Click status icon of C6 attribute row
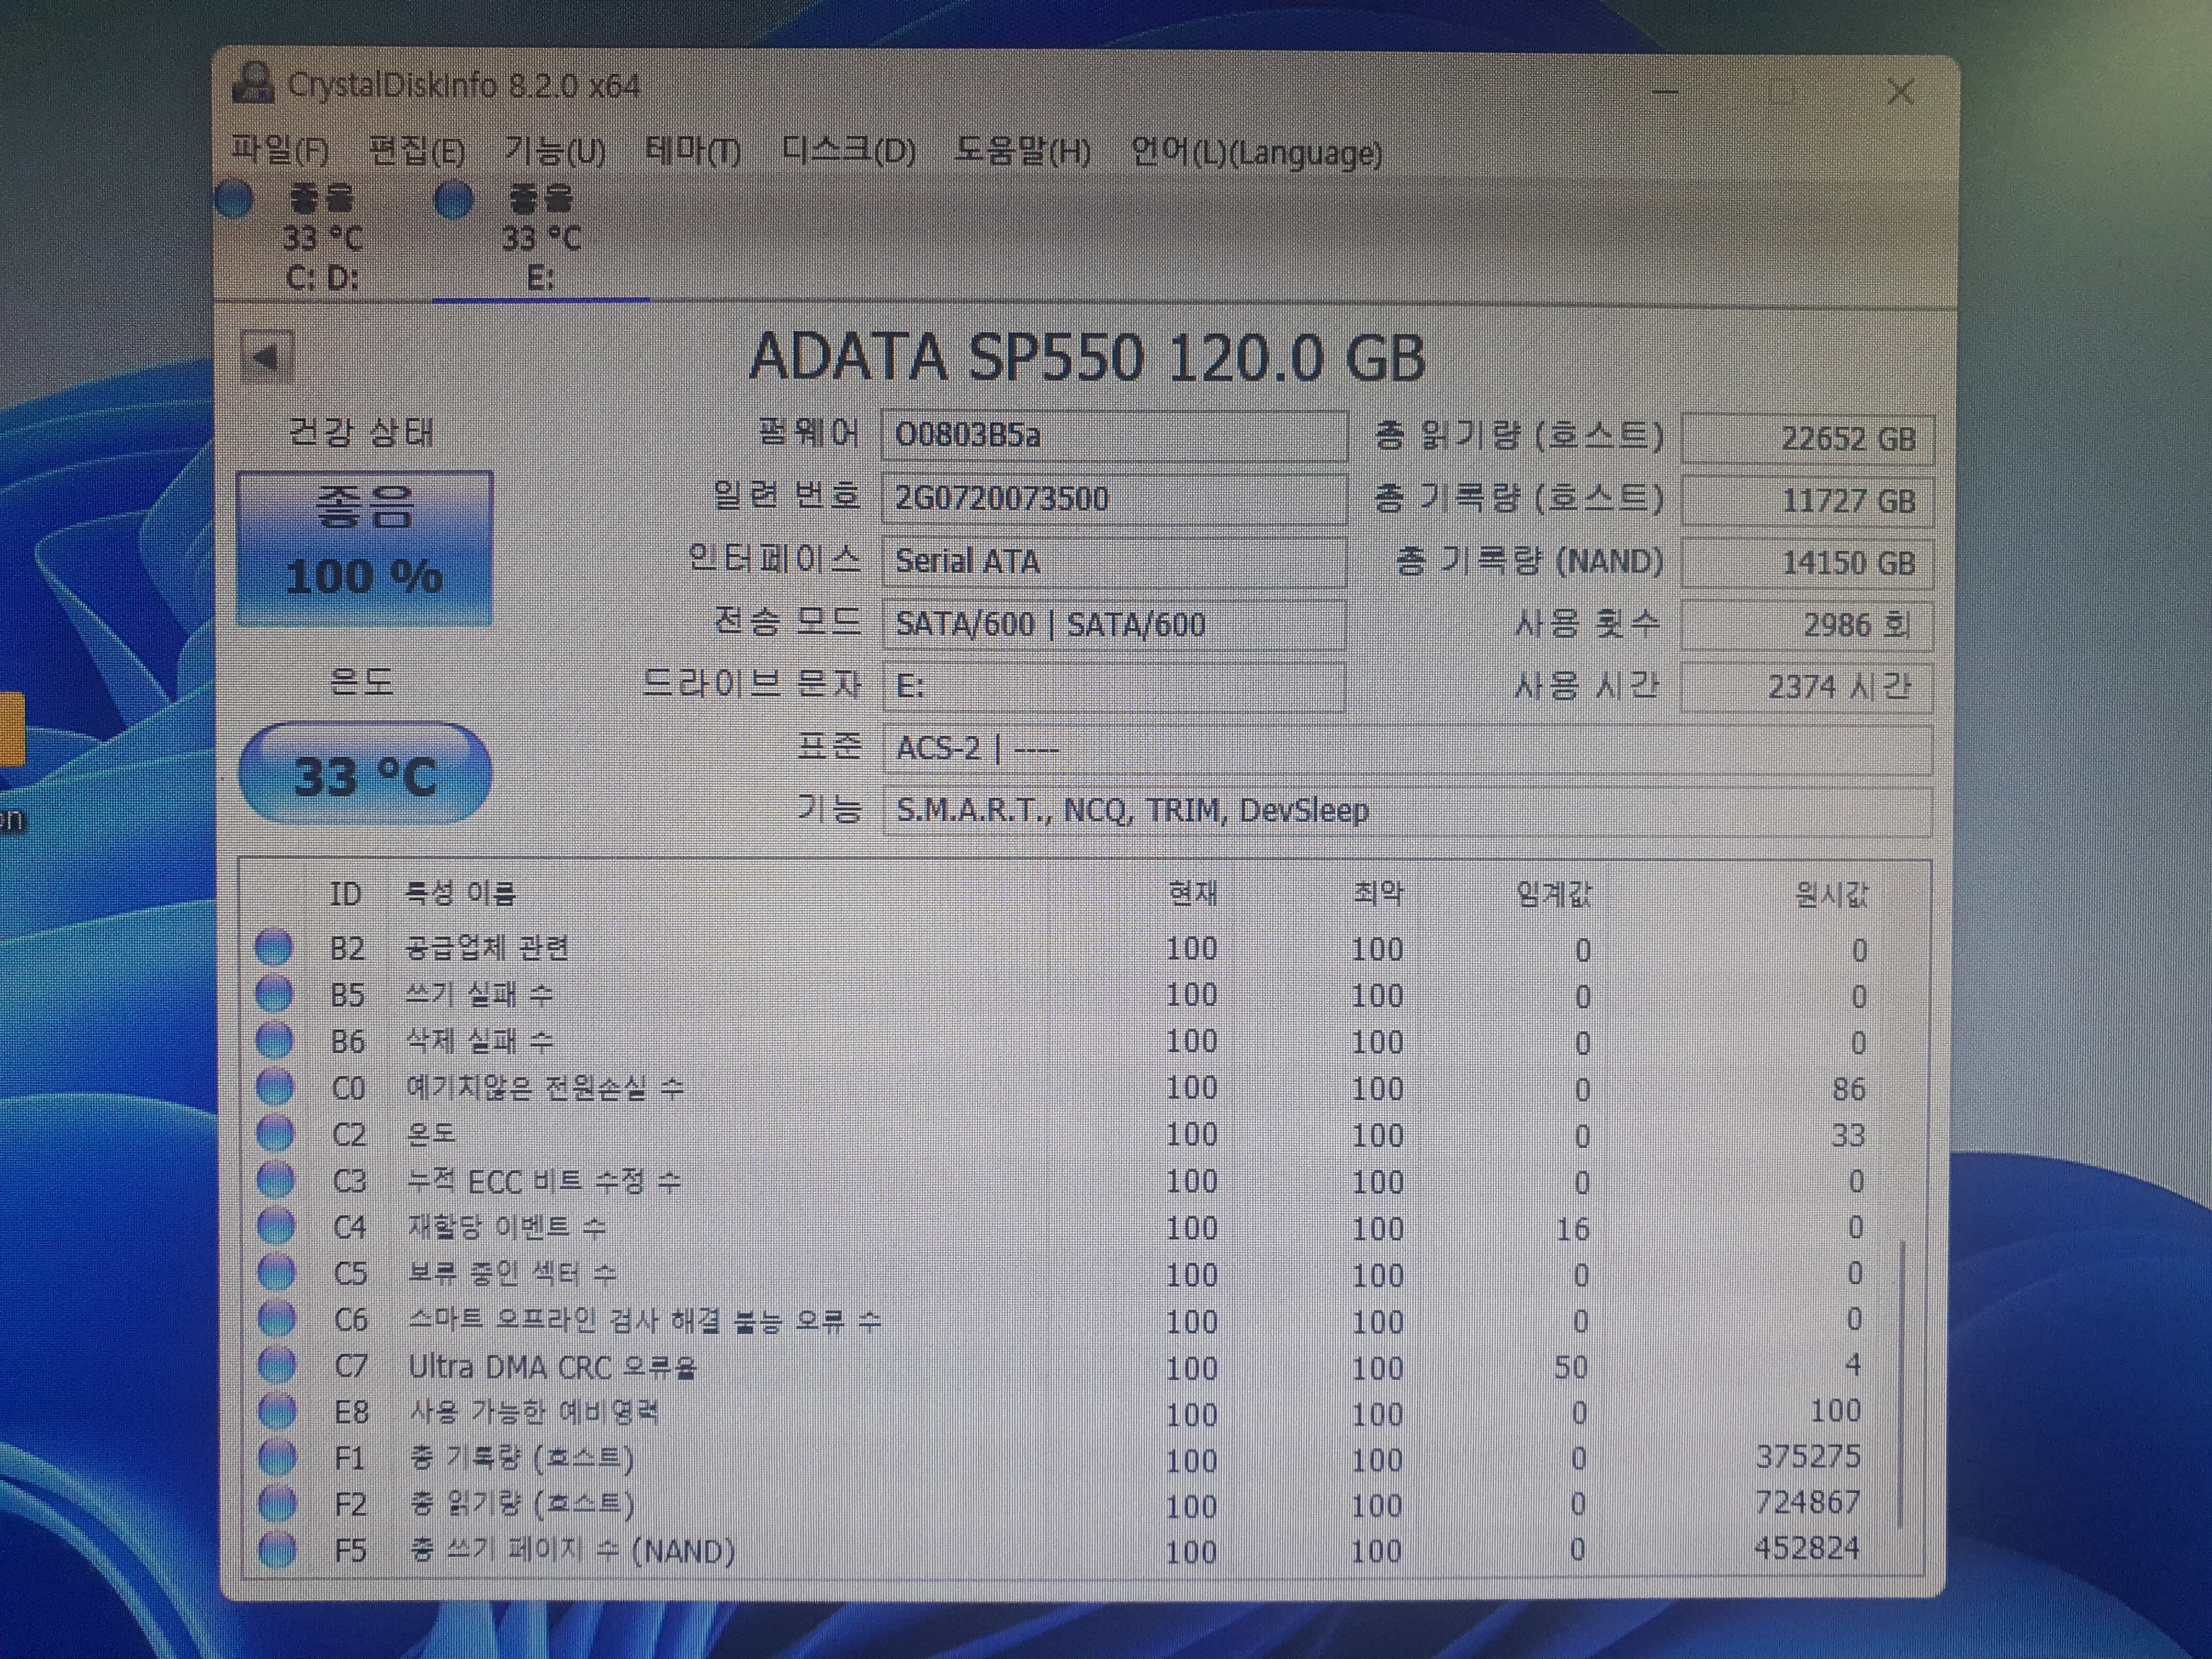2212x1659 pixels. pos(277,1319)
